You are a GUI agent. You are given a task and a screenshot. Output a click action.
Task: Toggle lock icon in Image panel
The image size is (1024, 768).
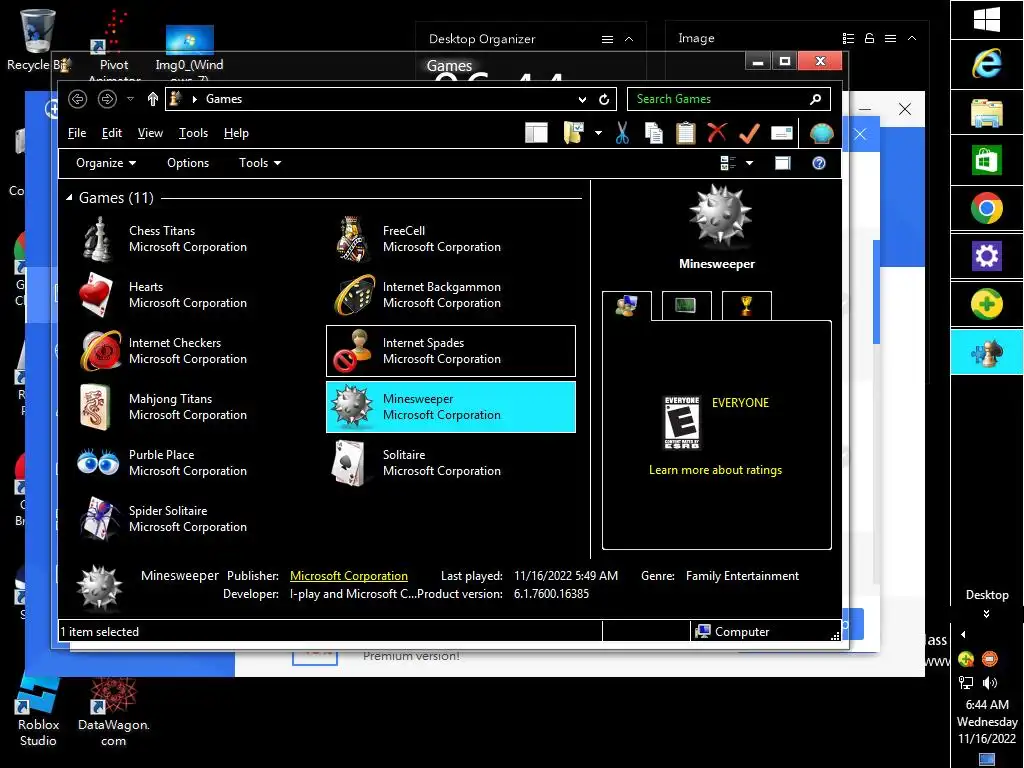point(869,39)
